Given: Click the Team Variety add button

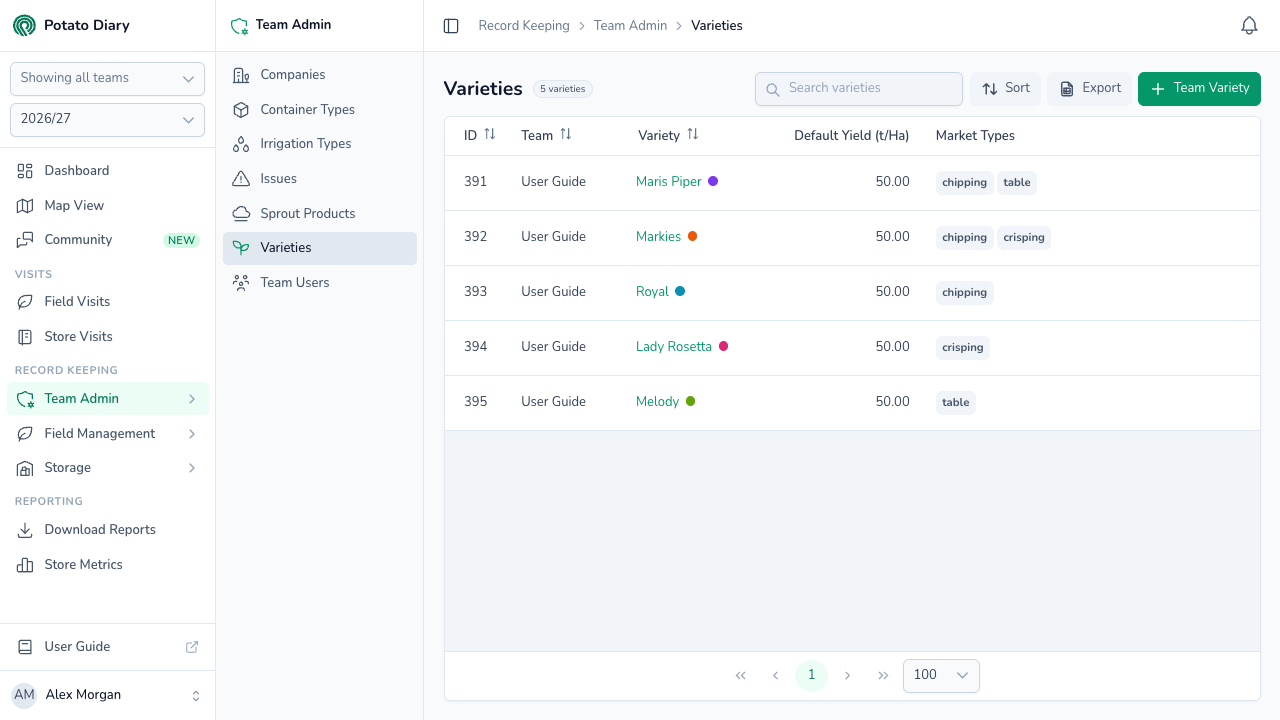Looking at the screenshot, I should click(x=1199, y=88).
